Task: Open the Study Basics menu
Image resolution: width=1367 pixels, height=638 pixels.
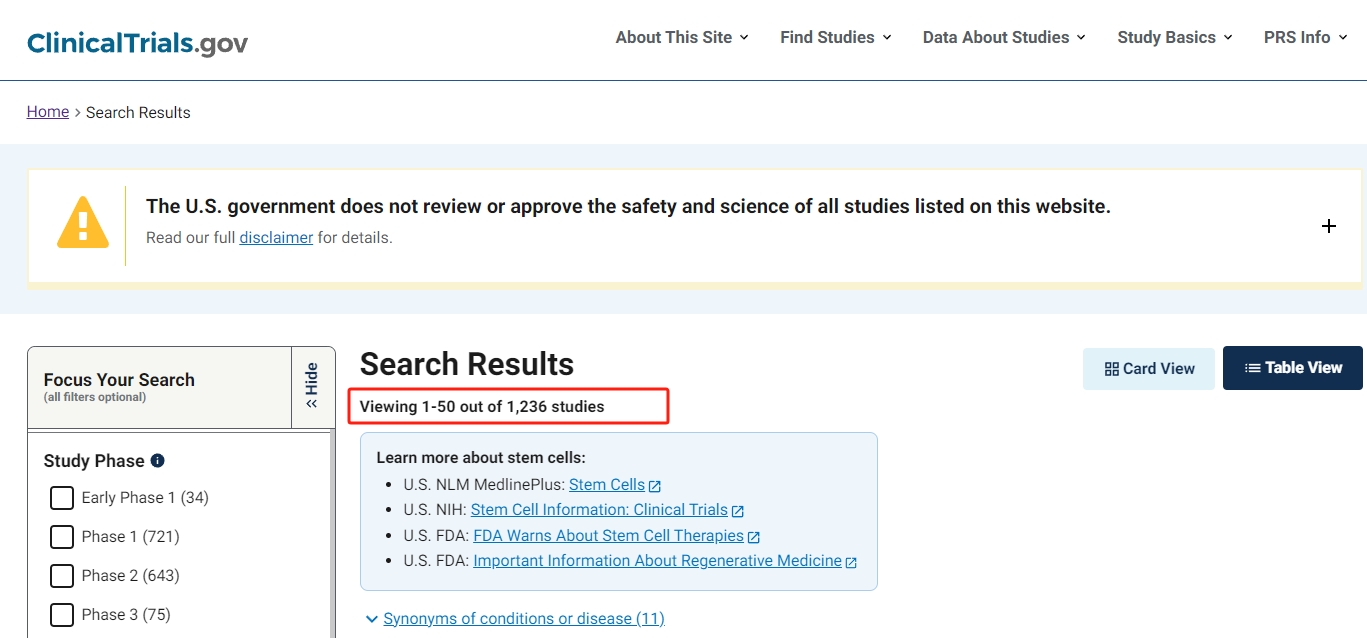Action: 1174,38
